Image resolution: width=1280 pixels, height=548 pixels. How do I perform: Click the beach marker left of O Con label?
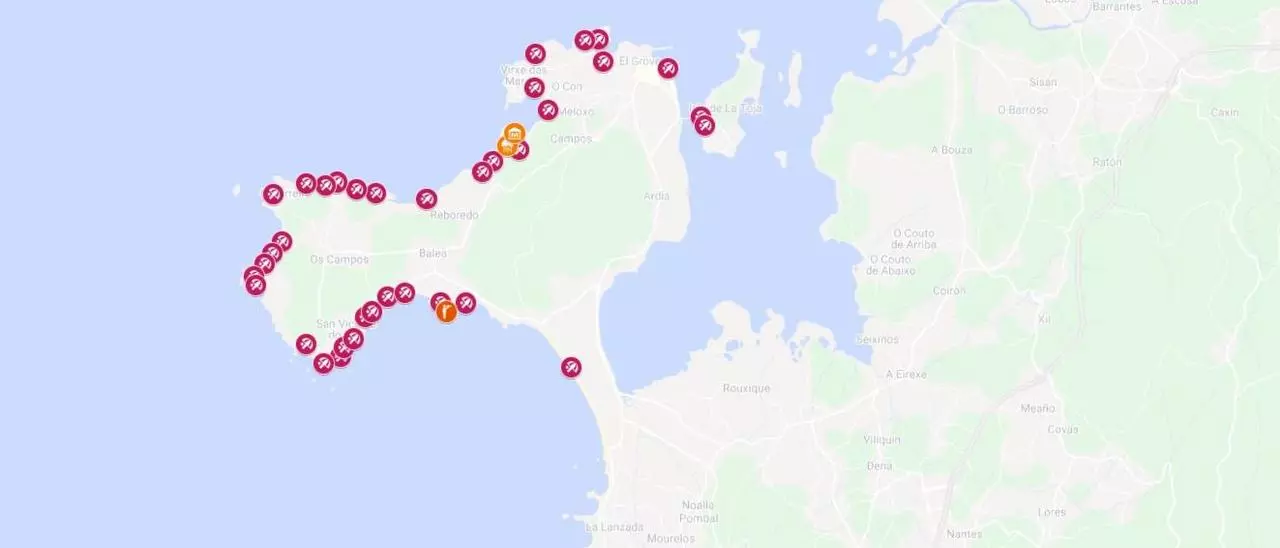(x=535, y=87)
